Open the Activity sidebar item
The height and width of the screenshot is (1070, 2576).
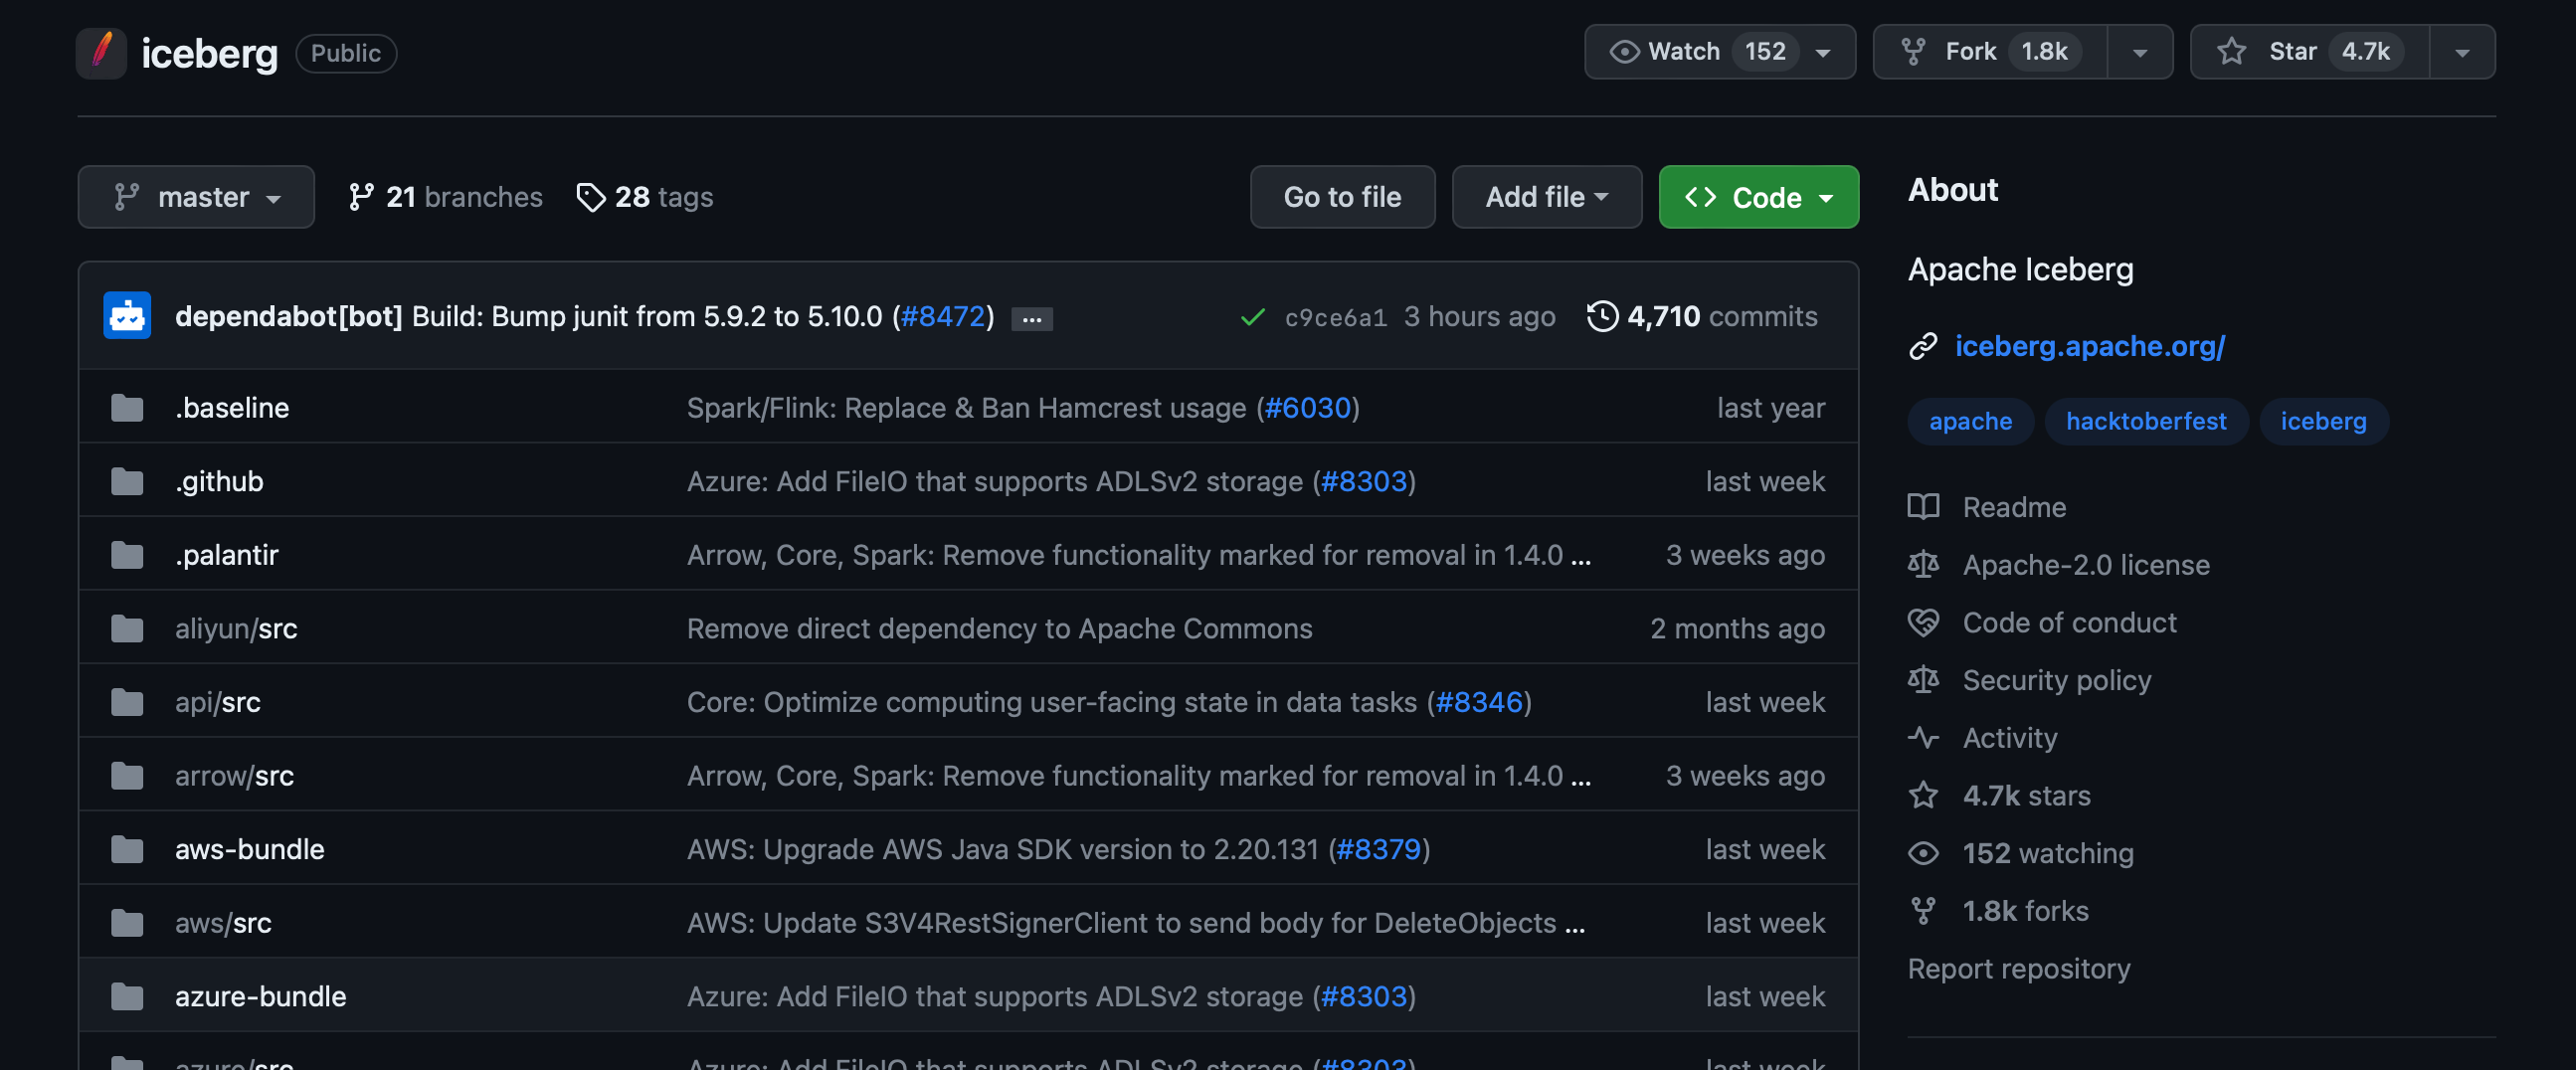coord(2010,738)
